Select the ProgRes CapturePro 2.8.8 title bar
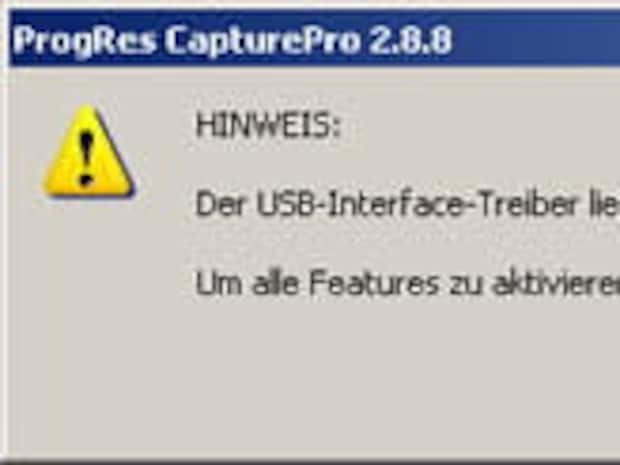This screenshot has width=620, height=465. point(315,39)
